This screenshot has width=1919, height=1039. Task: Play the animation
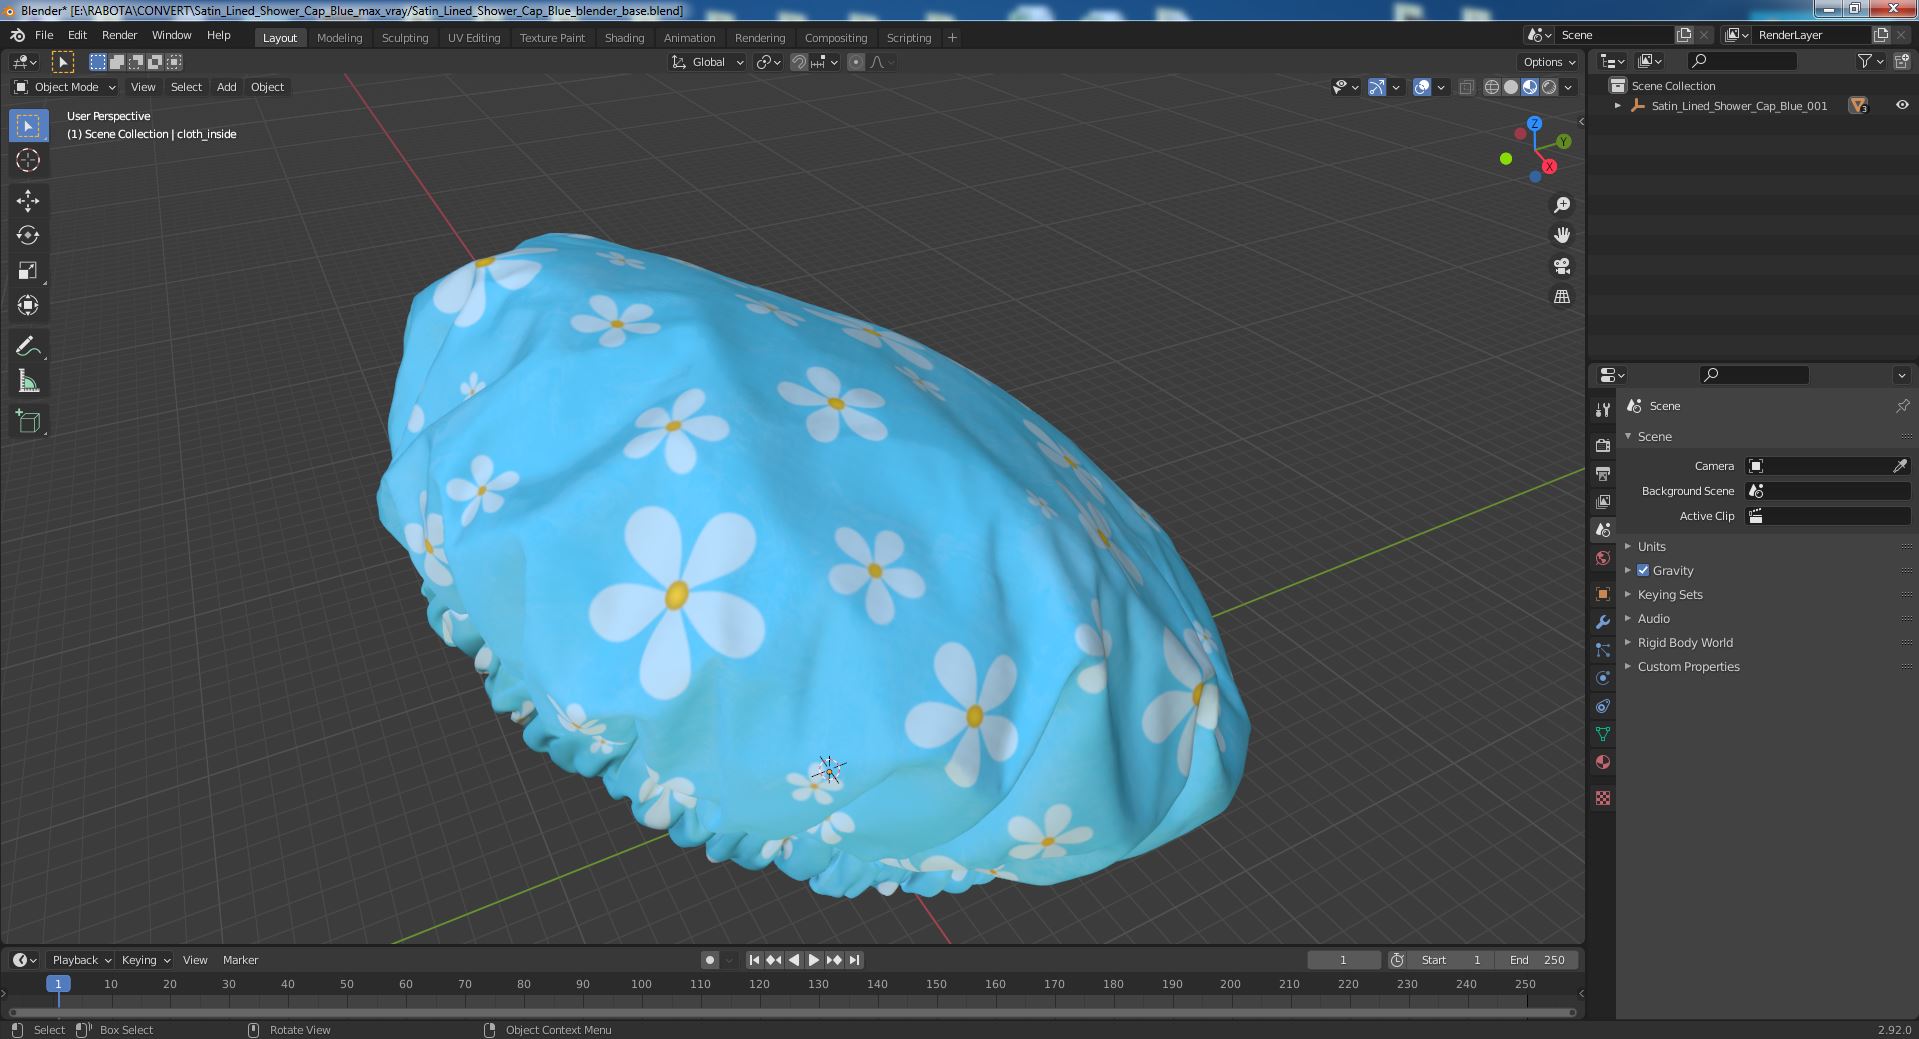tap(814, 960)
